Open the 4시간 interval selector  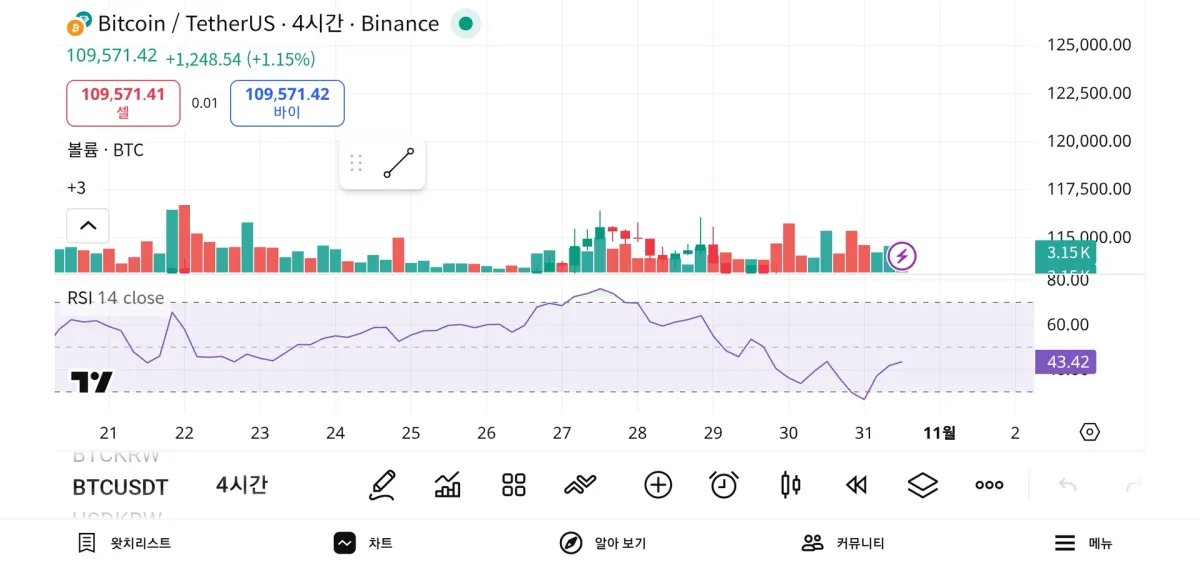click(242, 485)
